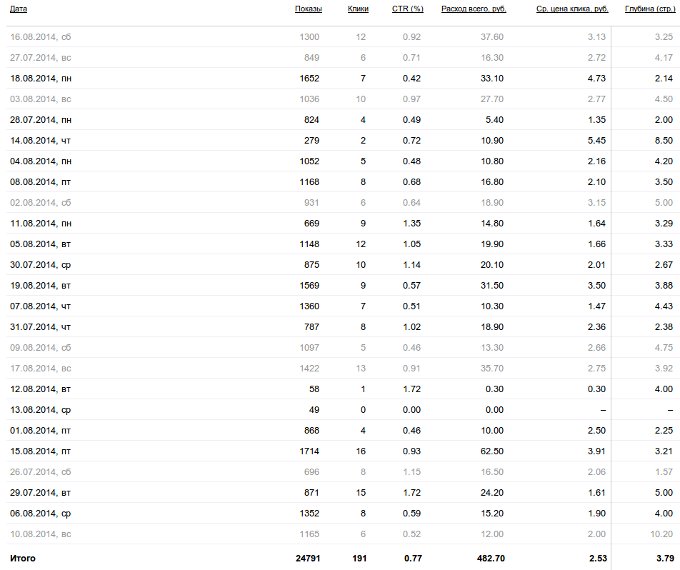The image size is (680, 570).
Task: Click depth value 10.20 for 10.08.2014
Action: click(661, 534)
